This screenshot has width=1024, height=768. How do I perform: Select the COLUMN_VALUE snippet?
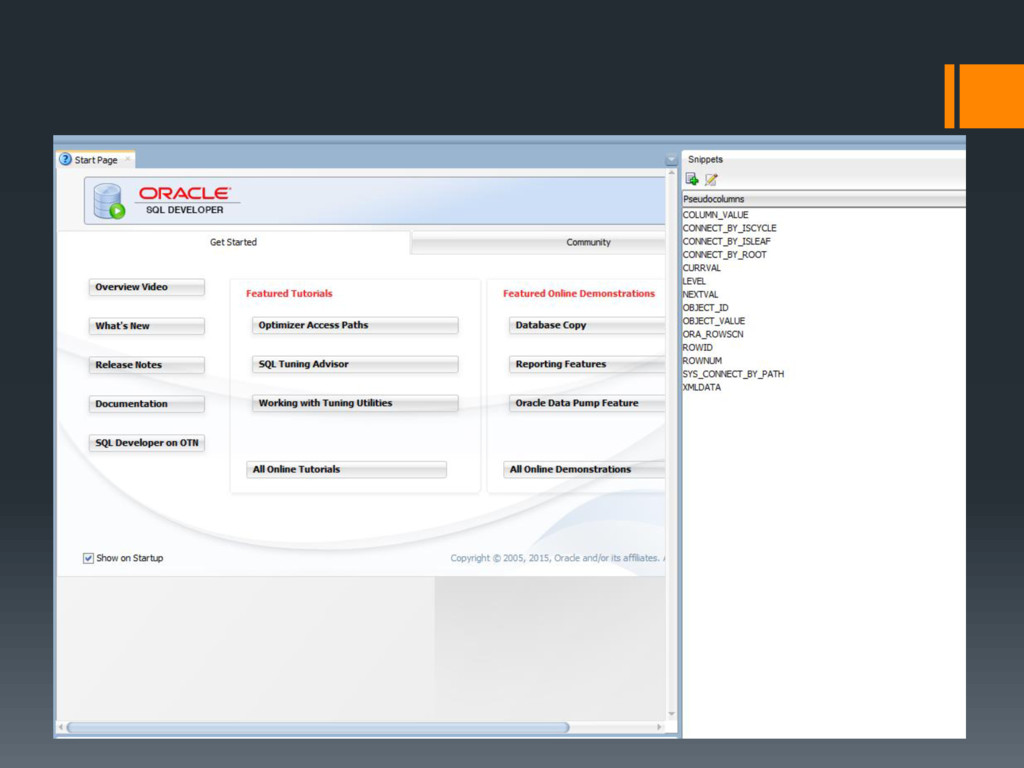pos(715,215)
